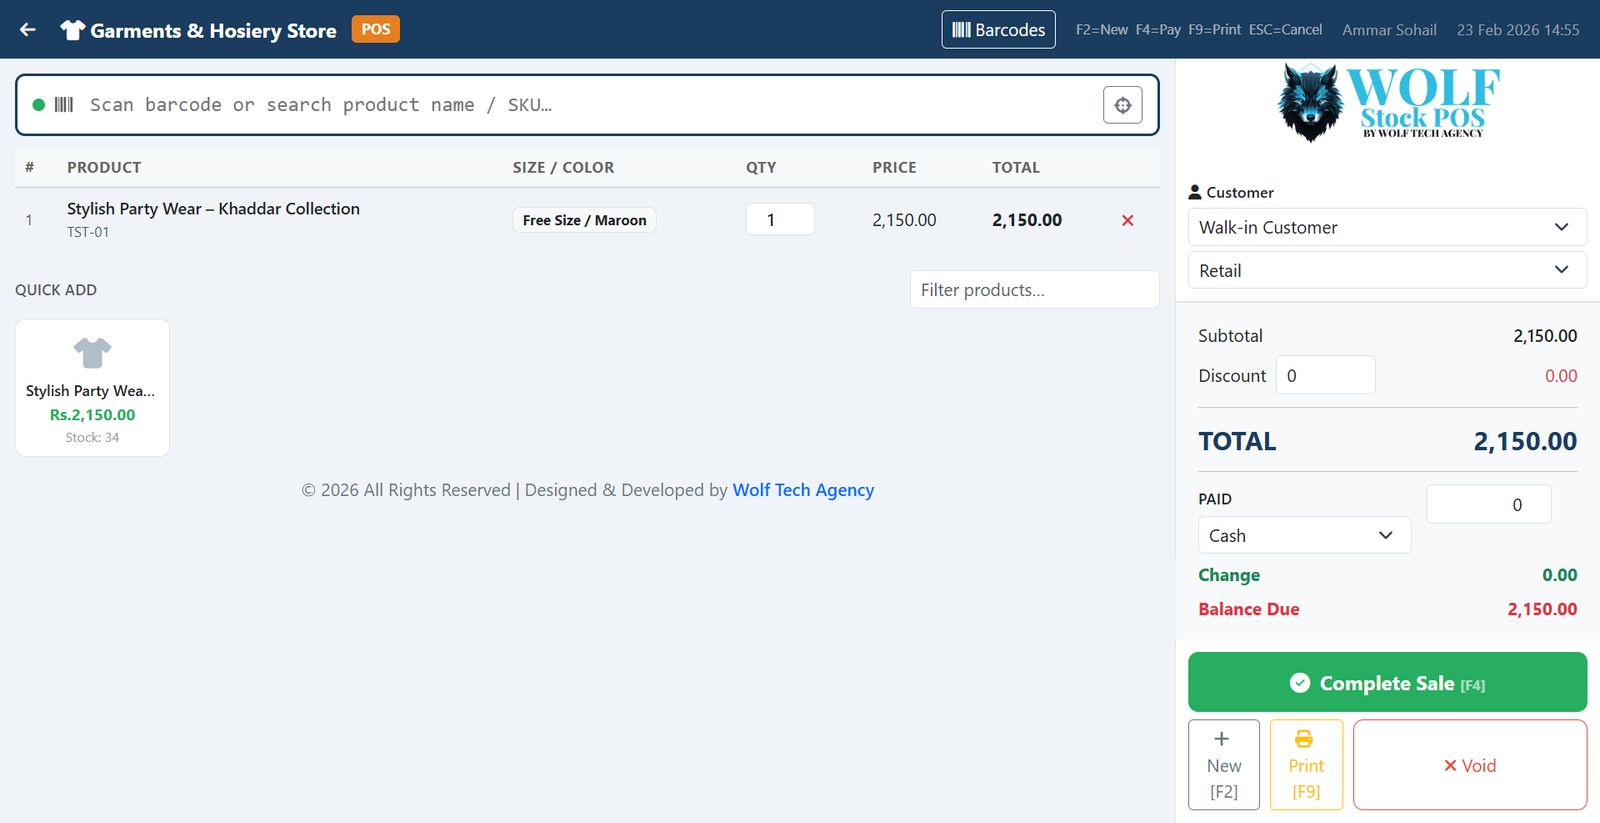
Task: Expand the Walk-in Customer dropdown
Action: point(1386,227)
